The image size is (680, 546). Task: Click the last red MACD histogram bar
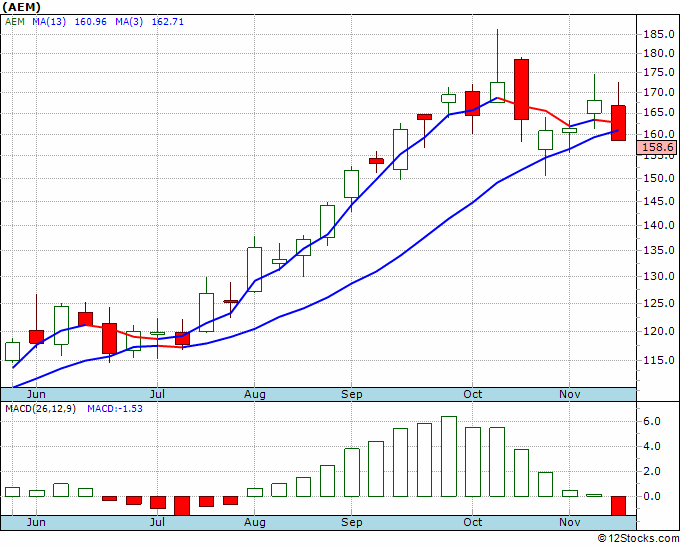(x=618, y=506)
